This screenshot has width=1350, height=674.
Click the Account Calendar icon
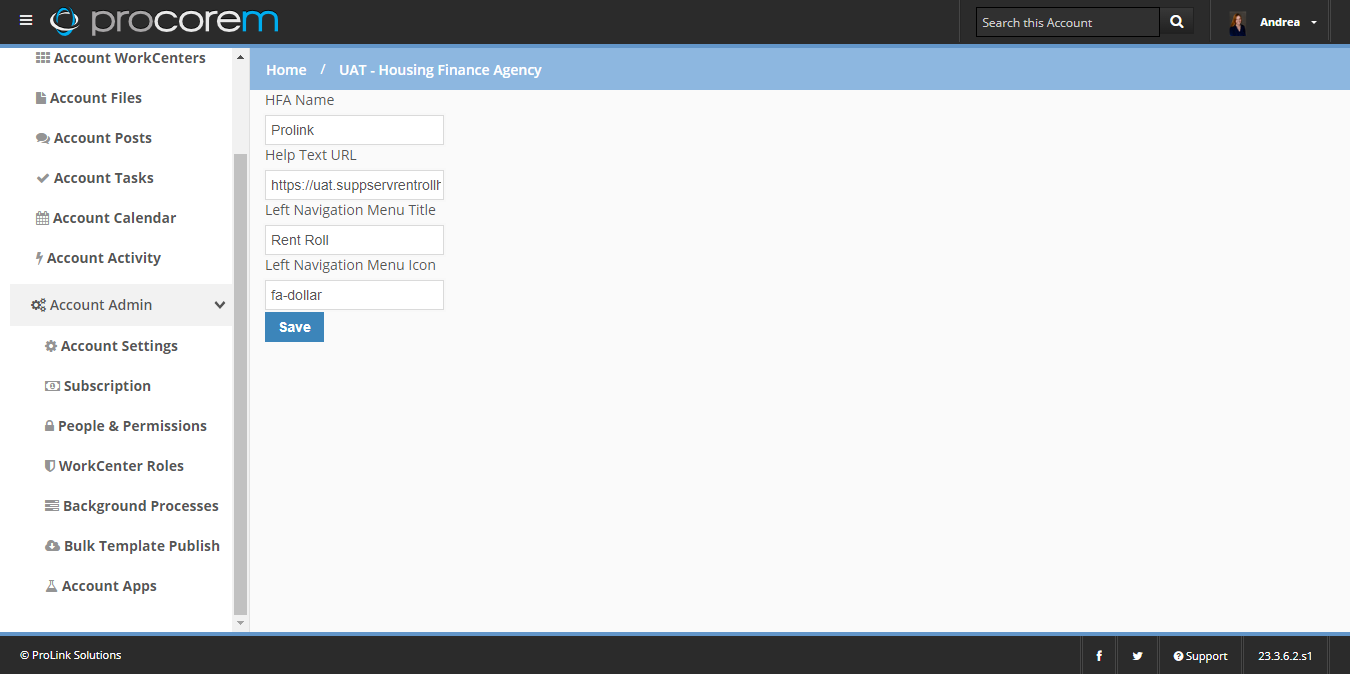click(x=42, y=218)
